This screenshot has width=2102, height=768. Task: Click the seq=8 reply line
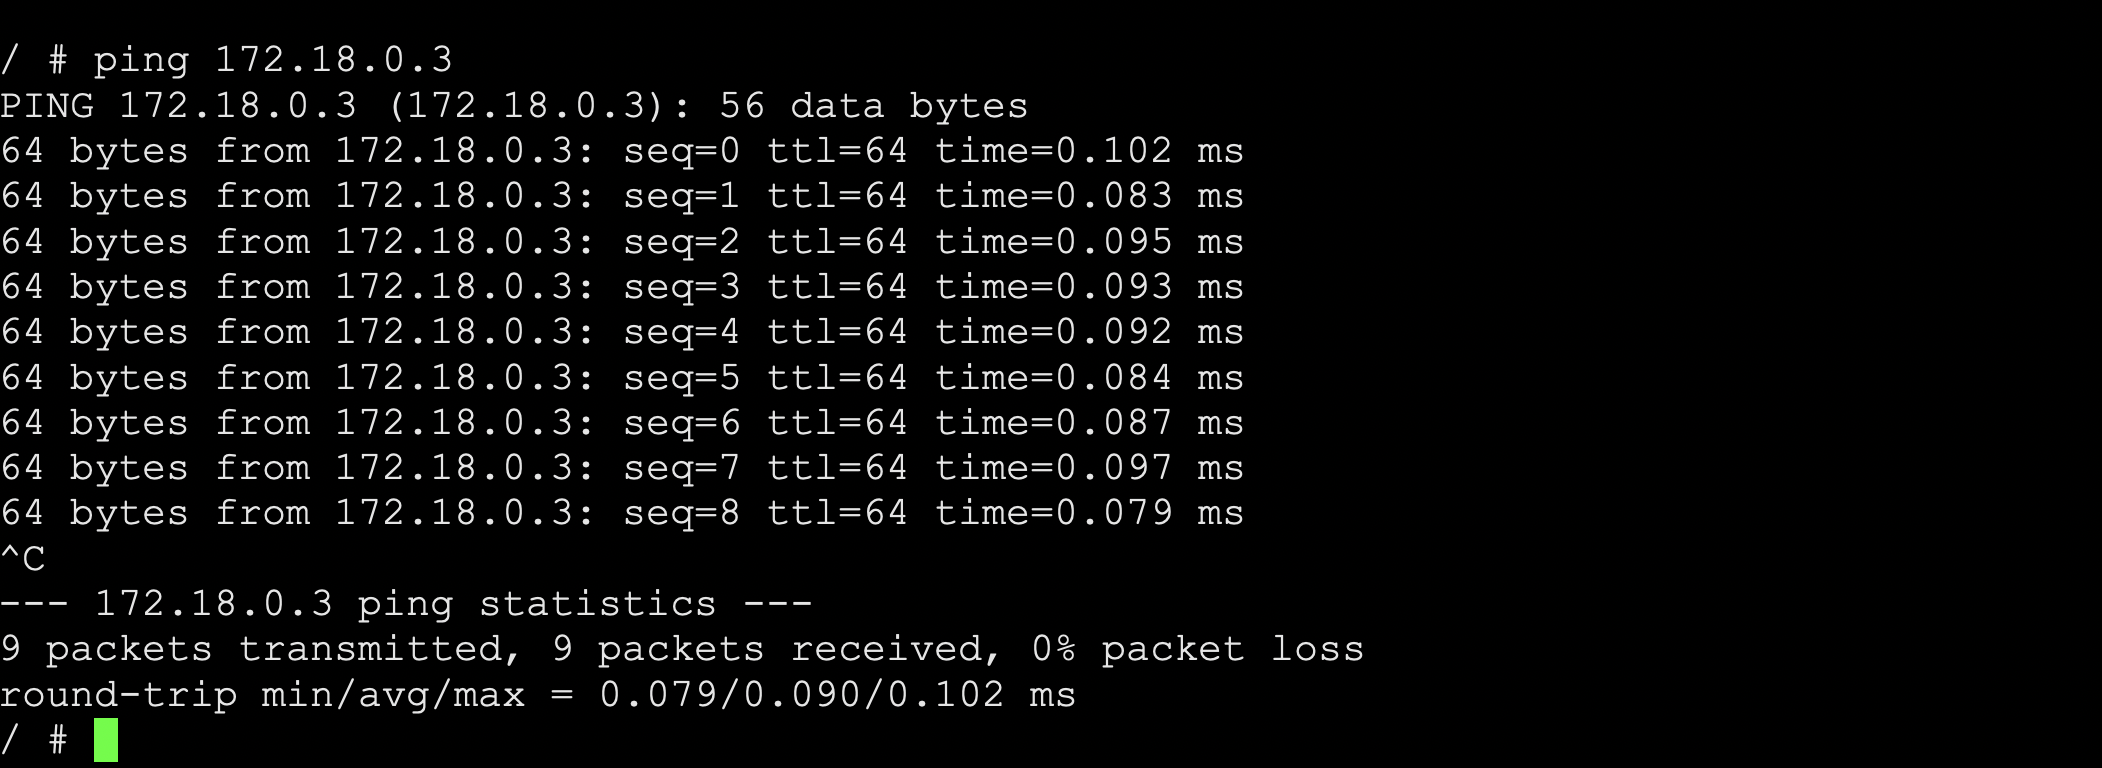622,513
